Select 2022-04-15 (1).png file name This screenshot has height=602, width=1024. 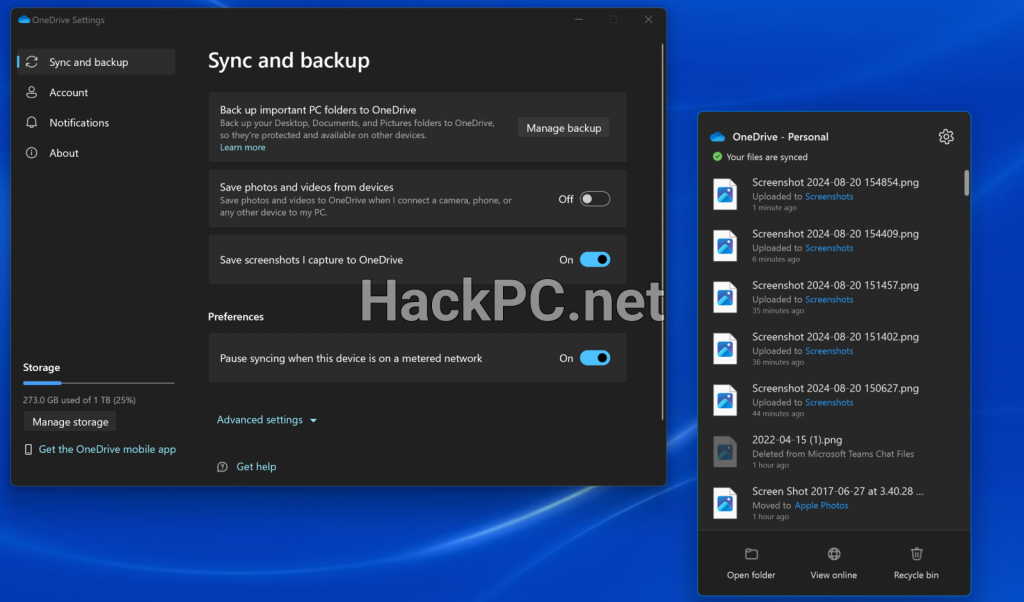click(797, 440)
